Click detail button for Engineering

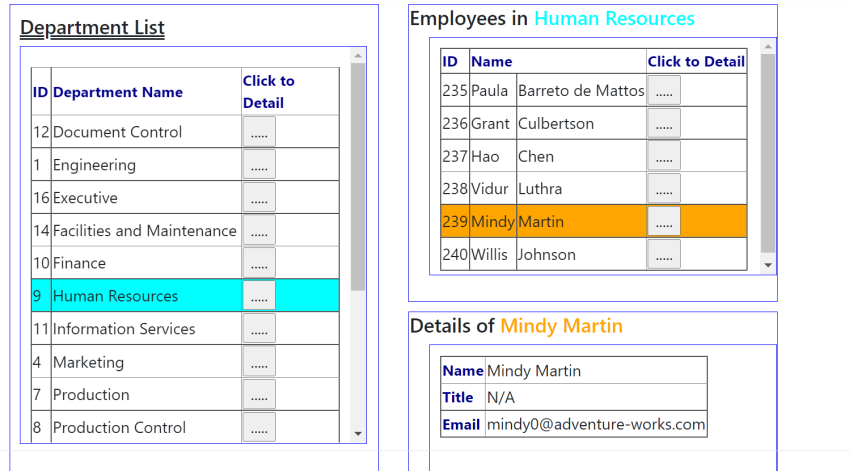[259, 165]
